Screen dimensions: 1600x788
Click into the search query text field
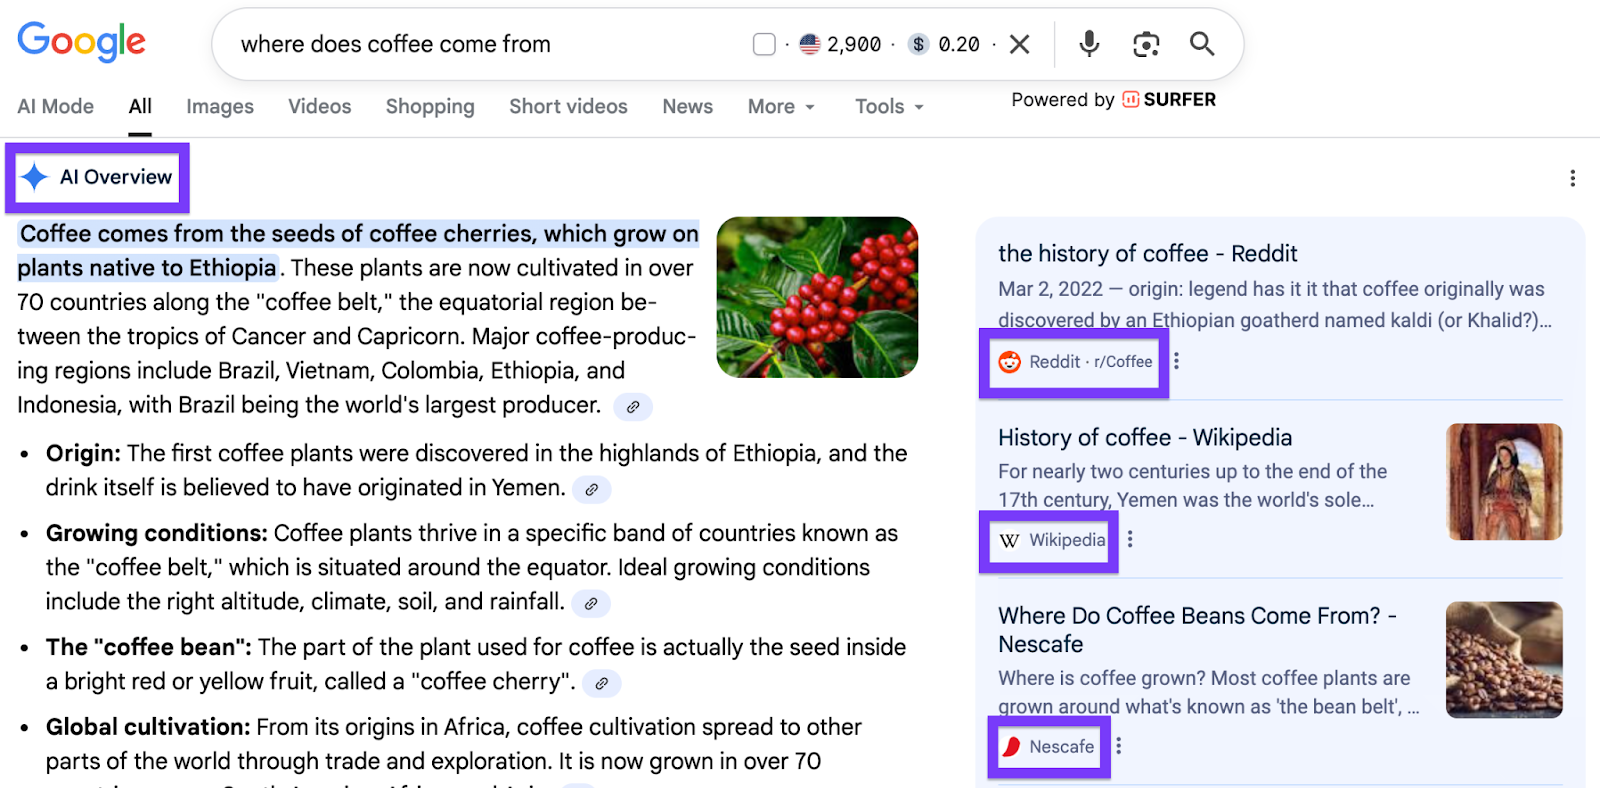coord(480,44)
